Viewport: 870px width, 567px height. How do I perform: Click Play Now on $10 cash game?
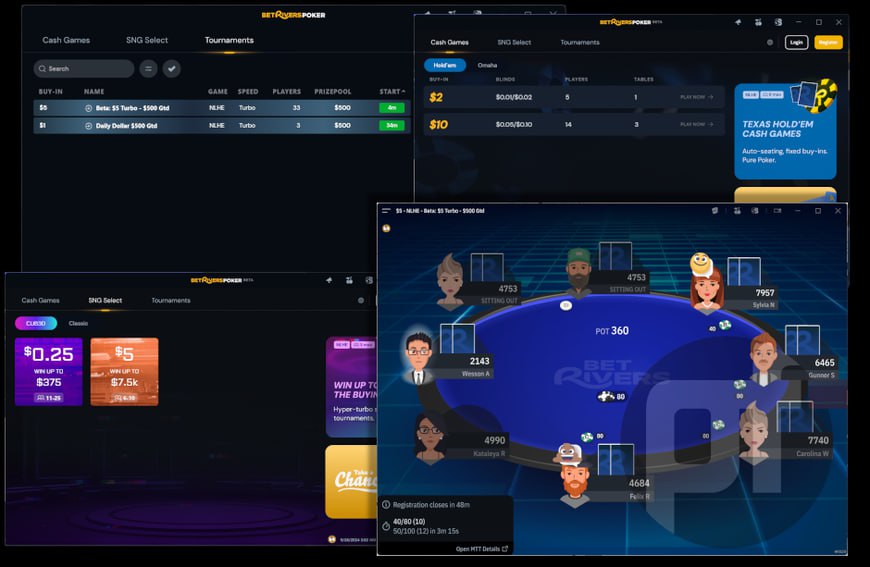(697, 124)
